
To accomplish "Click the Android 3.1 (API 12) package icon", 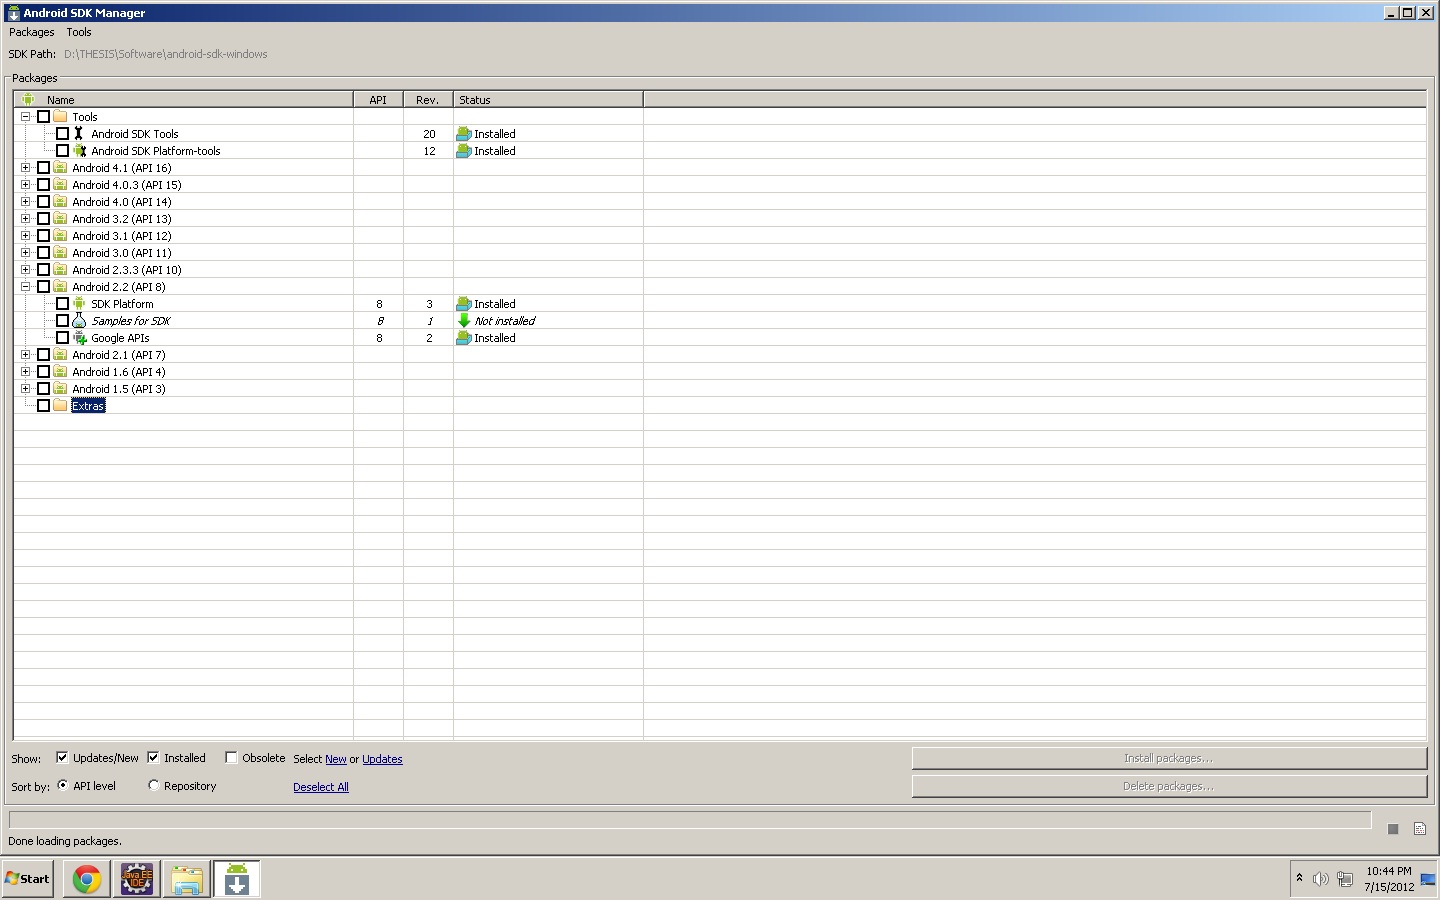I will (60, 235).
